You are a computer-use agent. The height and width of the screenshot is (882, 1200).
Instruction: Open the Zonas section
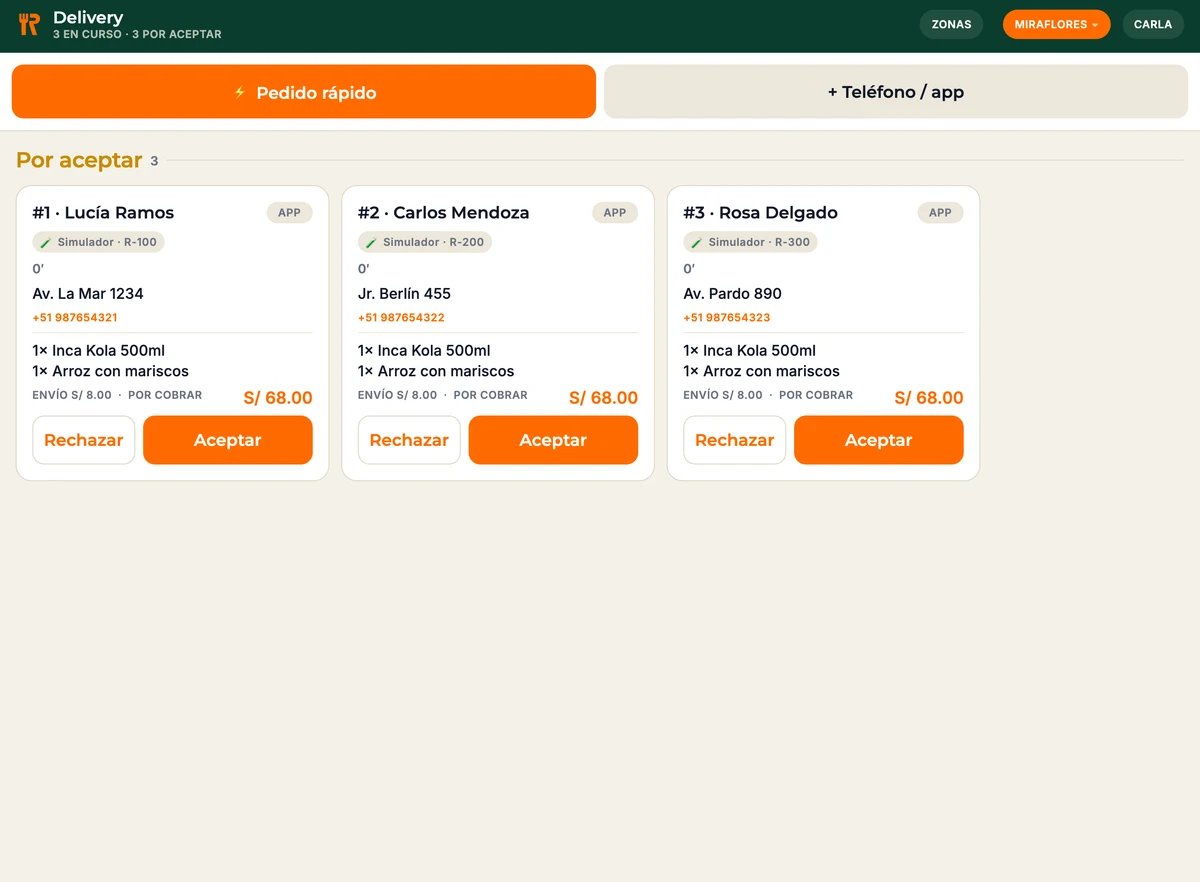coord(951,25)
